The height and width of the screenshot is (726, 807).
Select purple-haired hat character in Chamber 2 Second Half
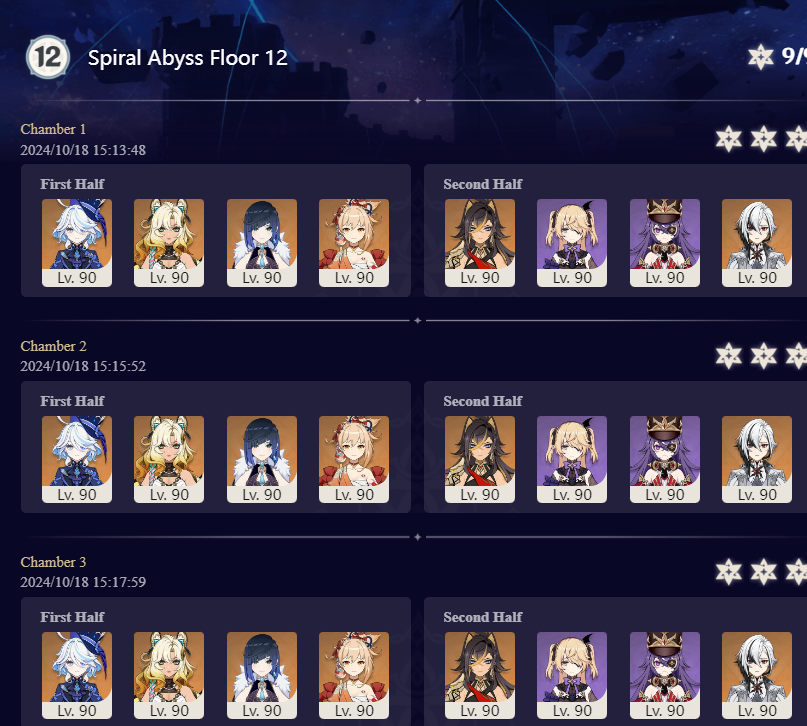[x=665, y=459]
